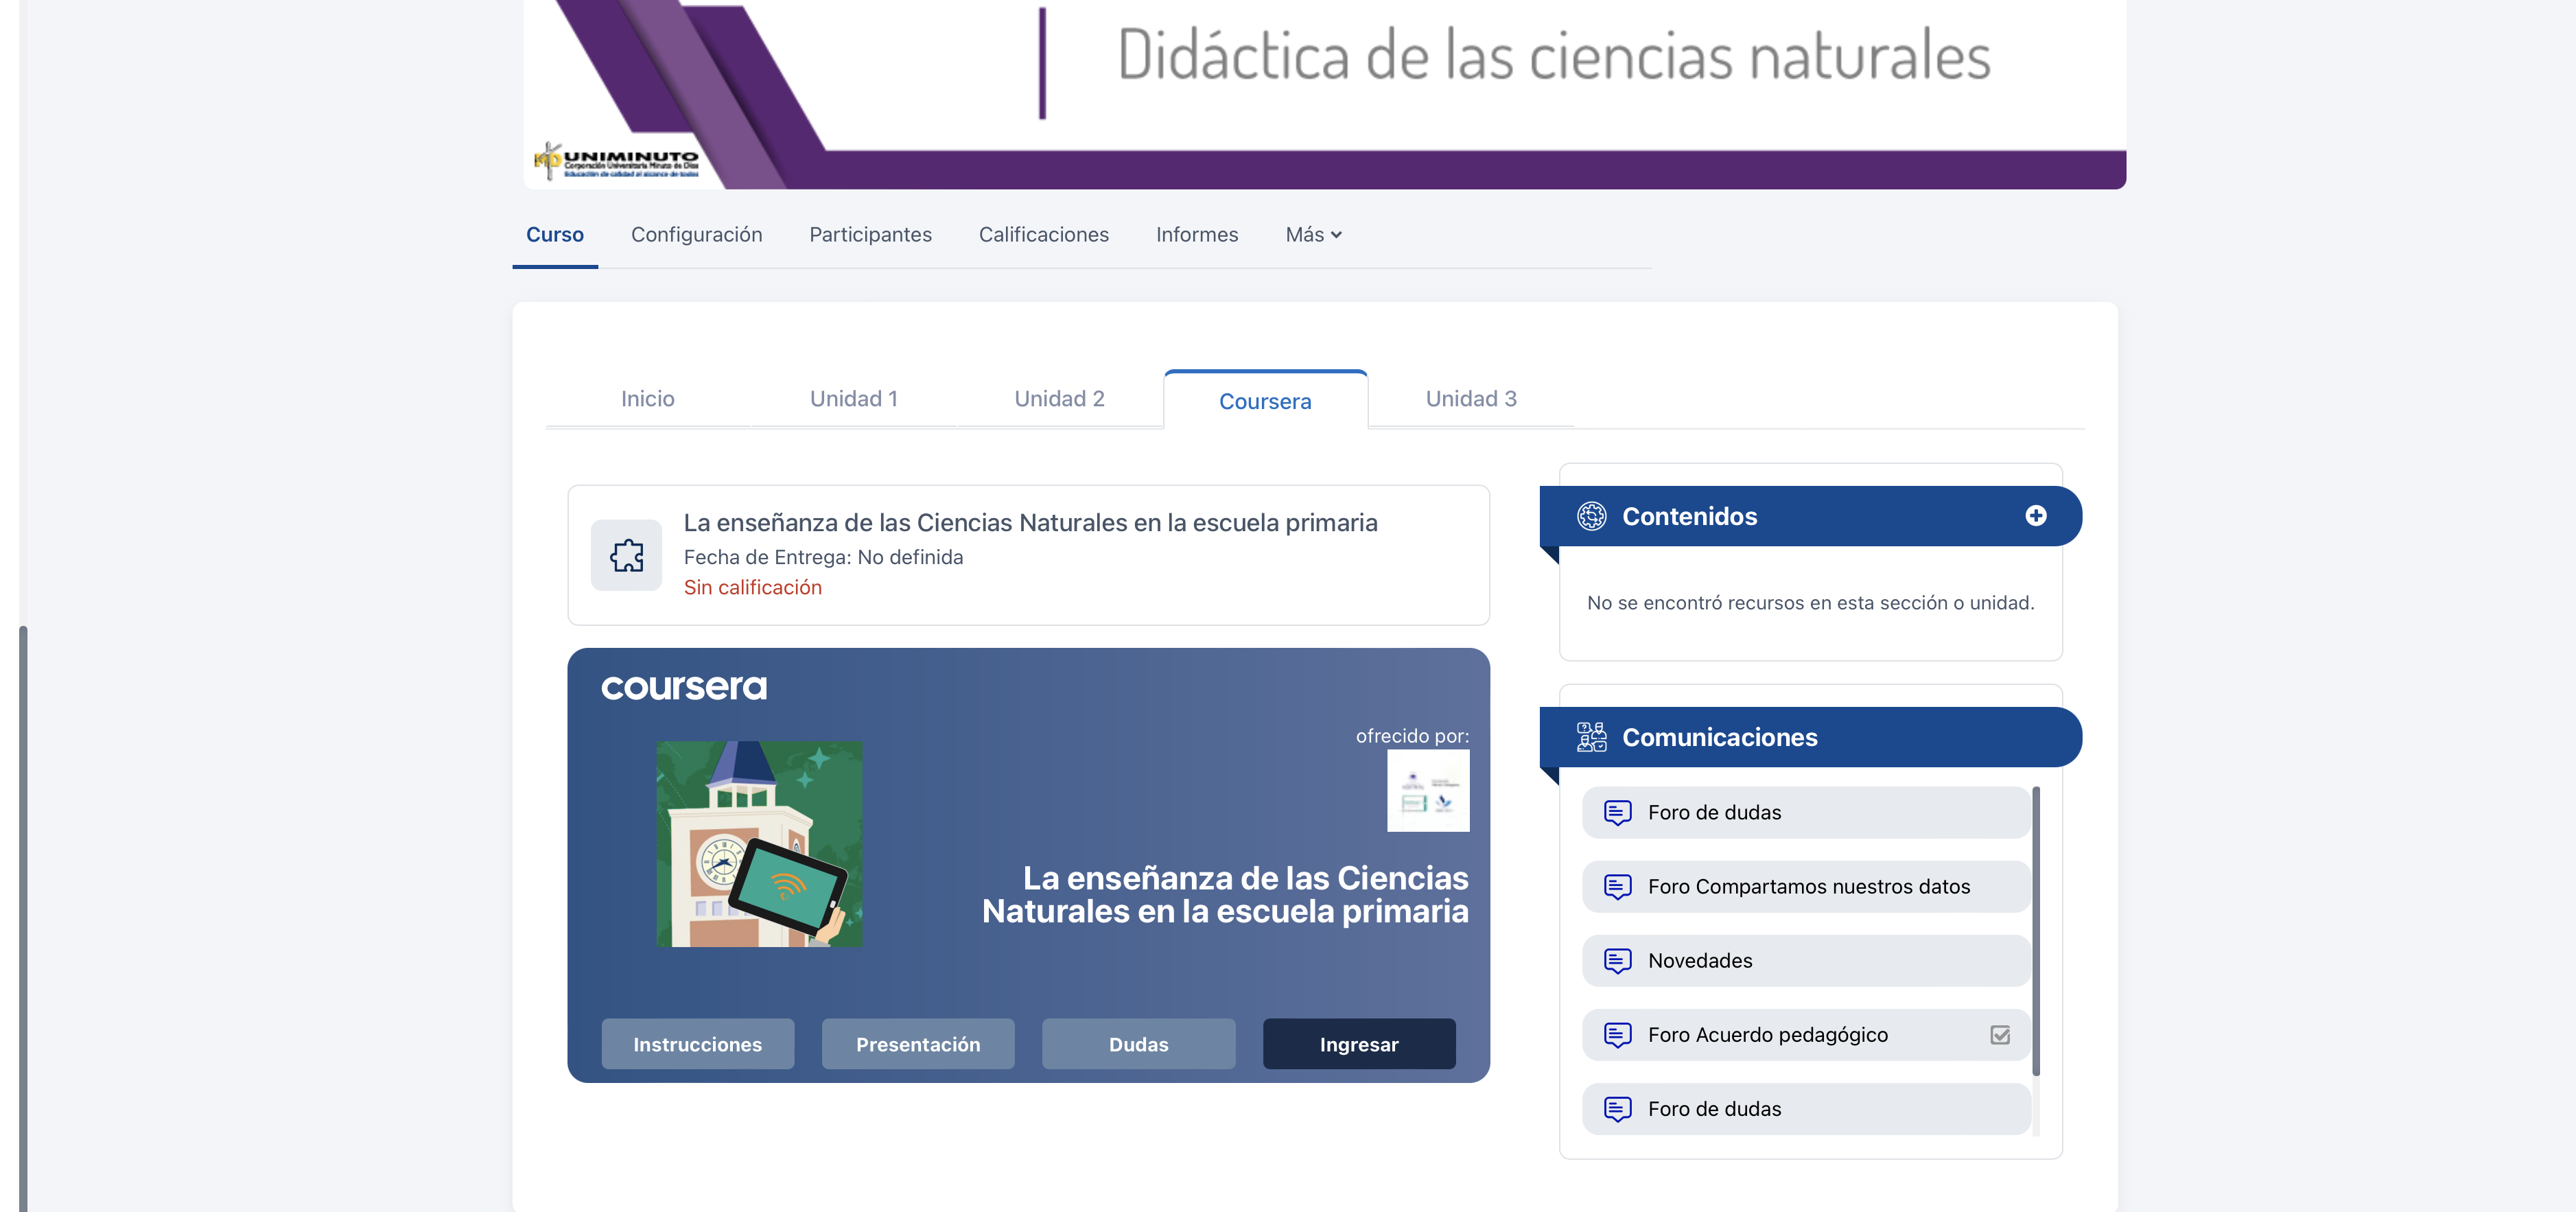Open the Informes tab
This screenshot has width=2576, height=1212.
1196,234
